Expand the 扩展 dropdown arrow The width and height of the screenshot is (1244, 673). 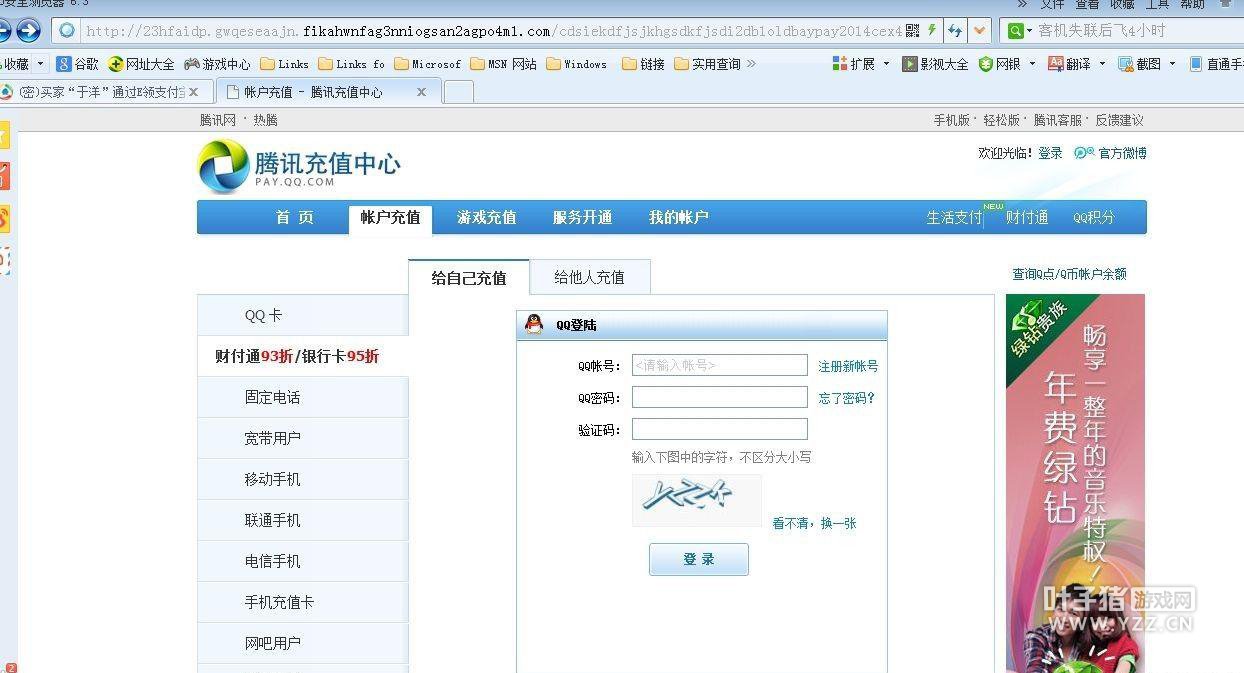coord(886,64)
